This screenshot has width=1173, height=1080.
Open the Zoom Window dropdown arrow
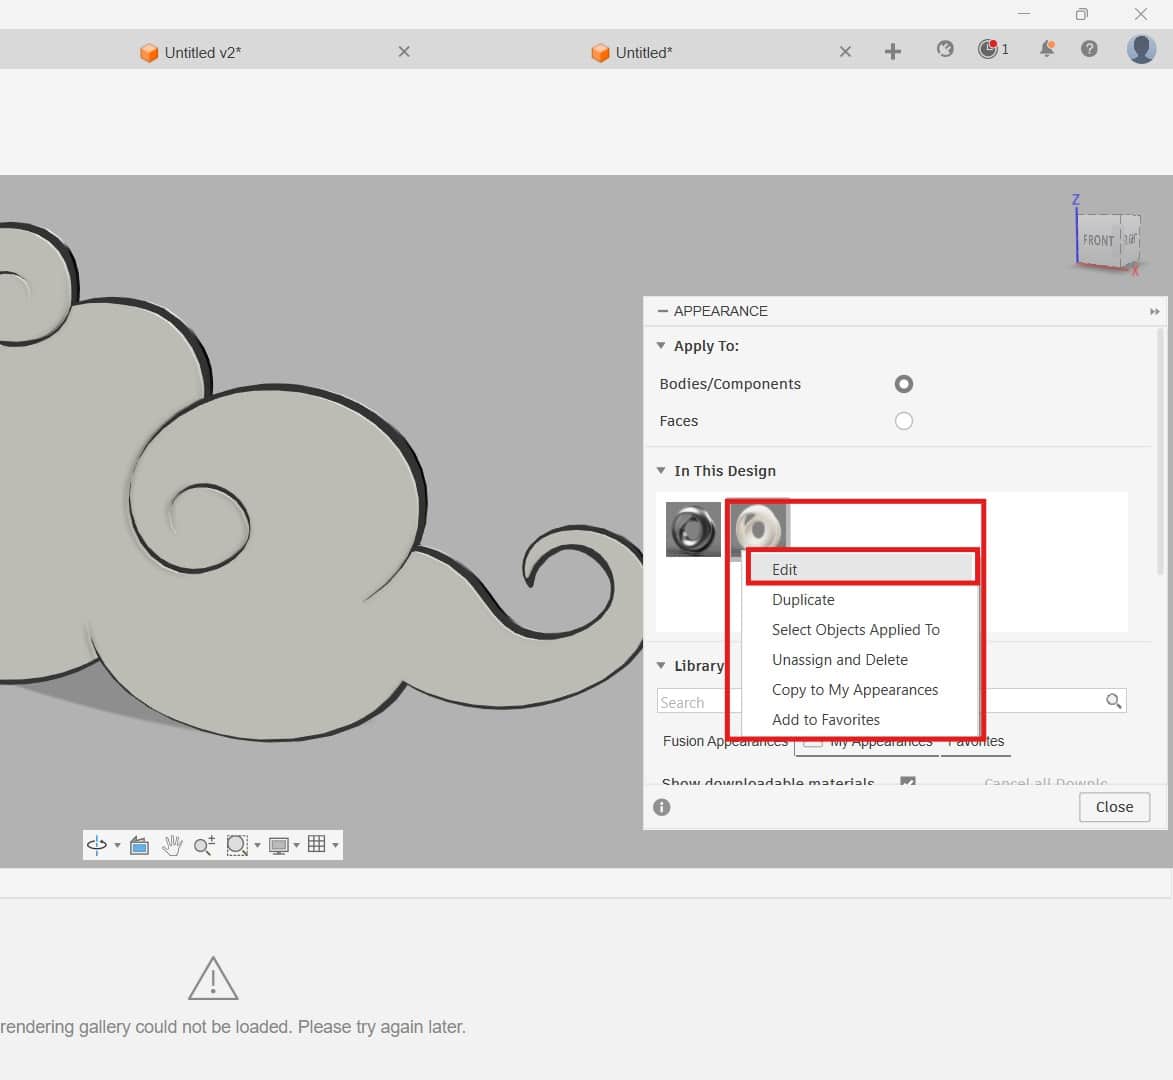(x=257, y=846)
